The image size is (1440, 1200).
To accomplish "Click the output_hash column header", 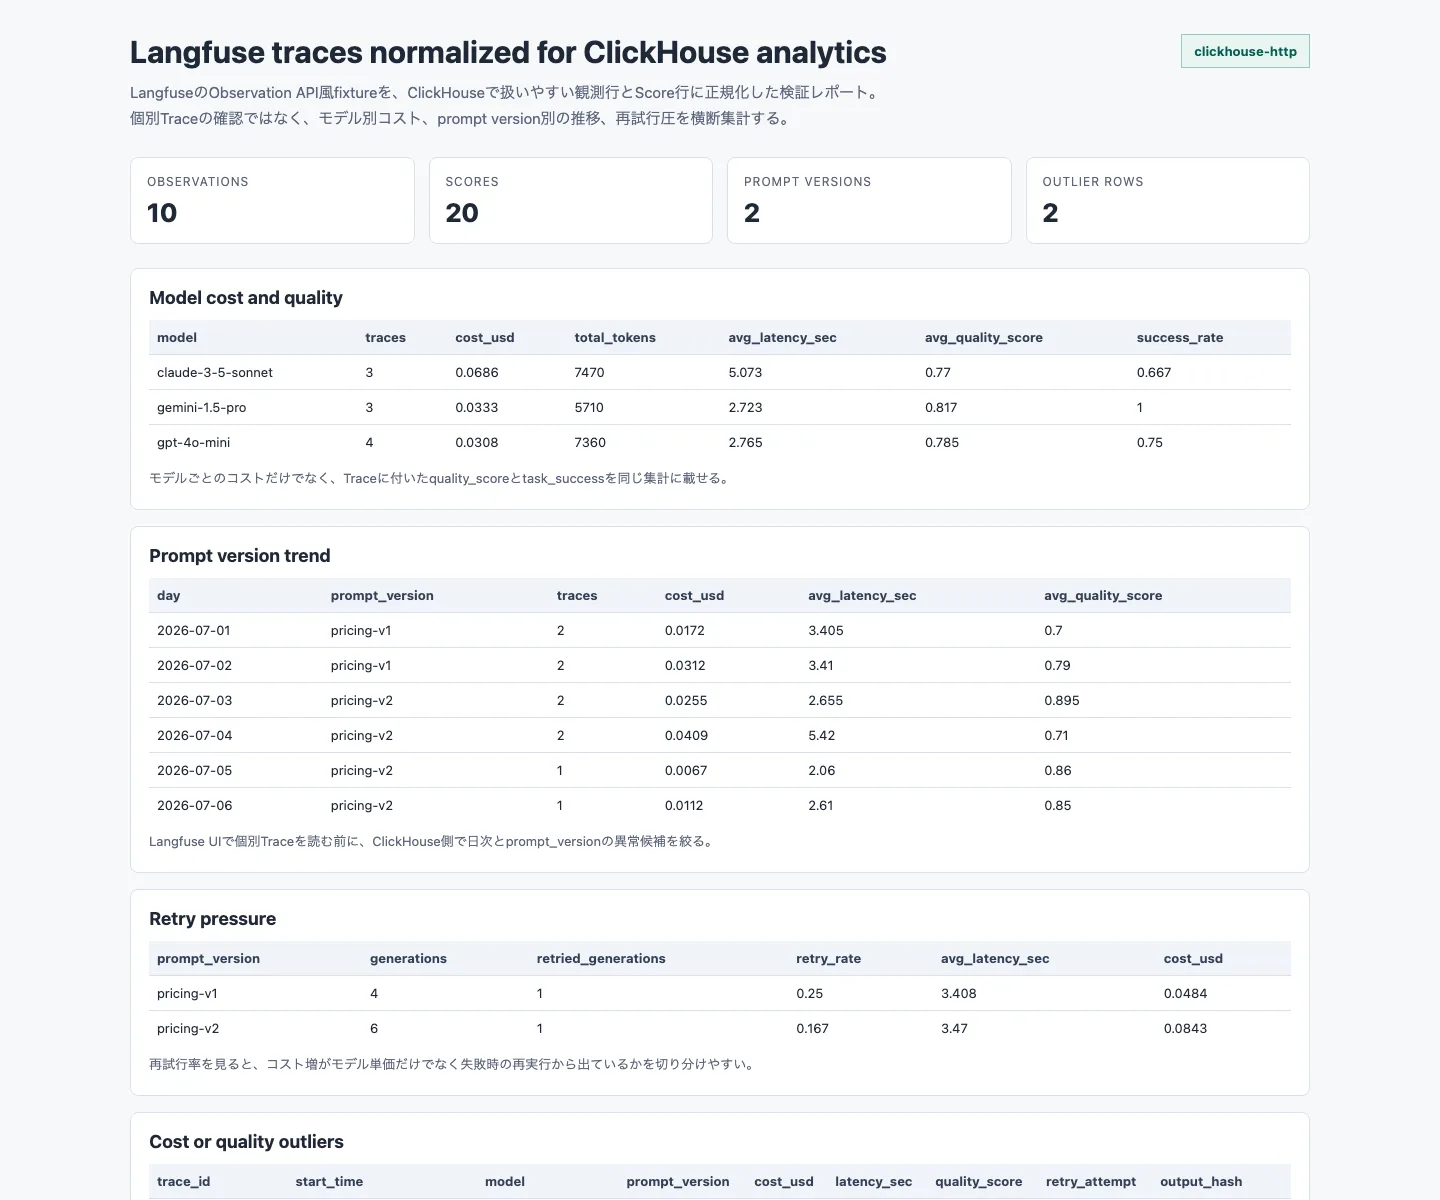I will coord(1201,1182).
